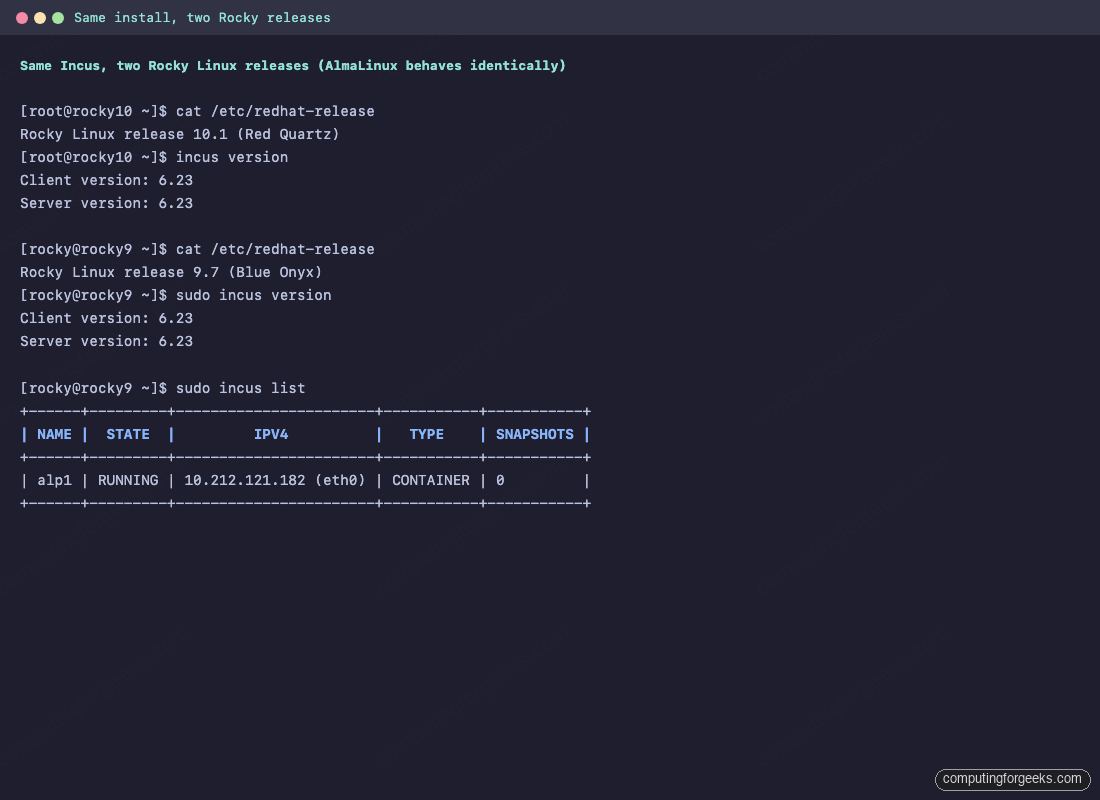This screenshot has width=1100, height=800.
Task: Click the rocky10 'cat /etc/redhat-release' command line
Action: (197, 111)
